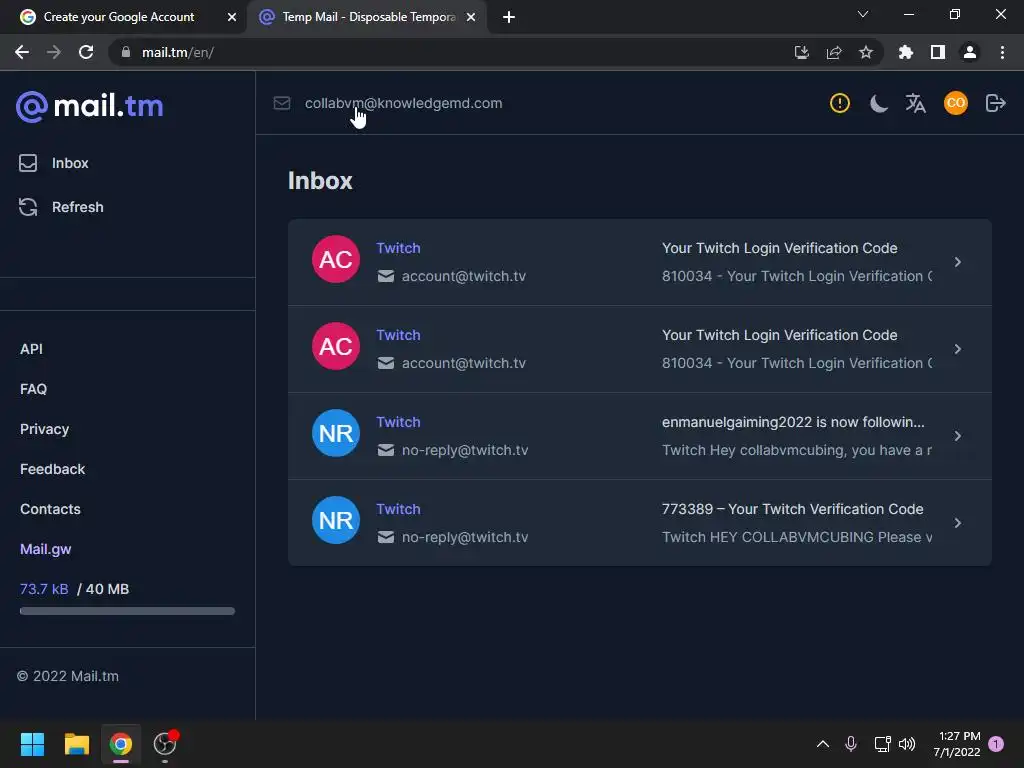Open the Windows Start menu
Screen dimensions: 1024x768
32,744
